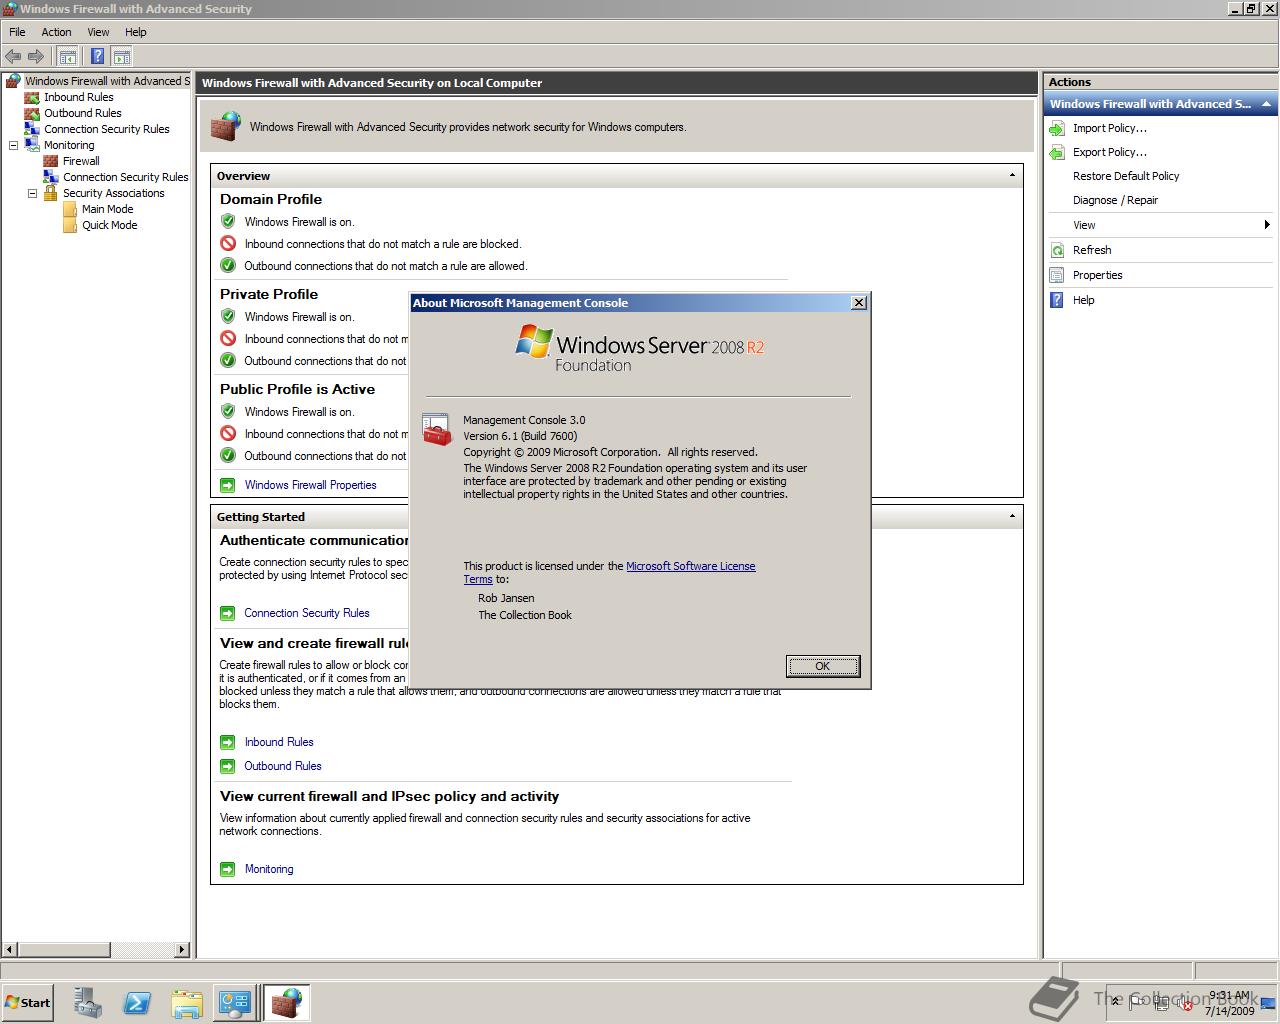Screen dimensions: 1280x1024
Task: Click the Help entry in the Actions pane
Action: pos(1082,300)
